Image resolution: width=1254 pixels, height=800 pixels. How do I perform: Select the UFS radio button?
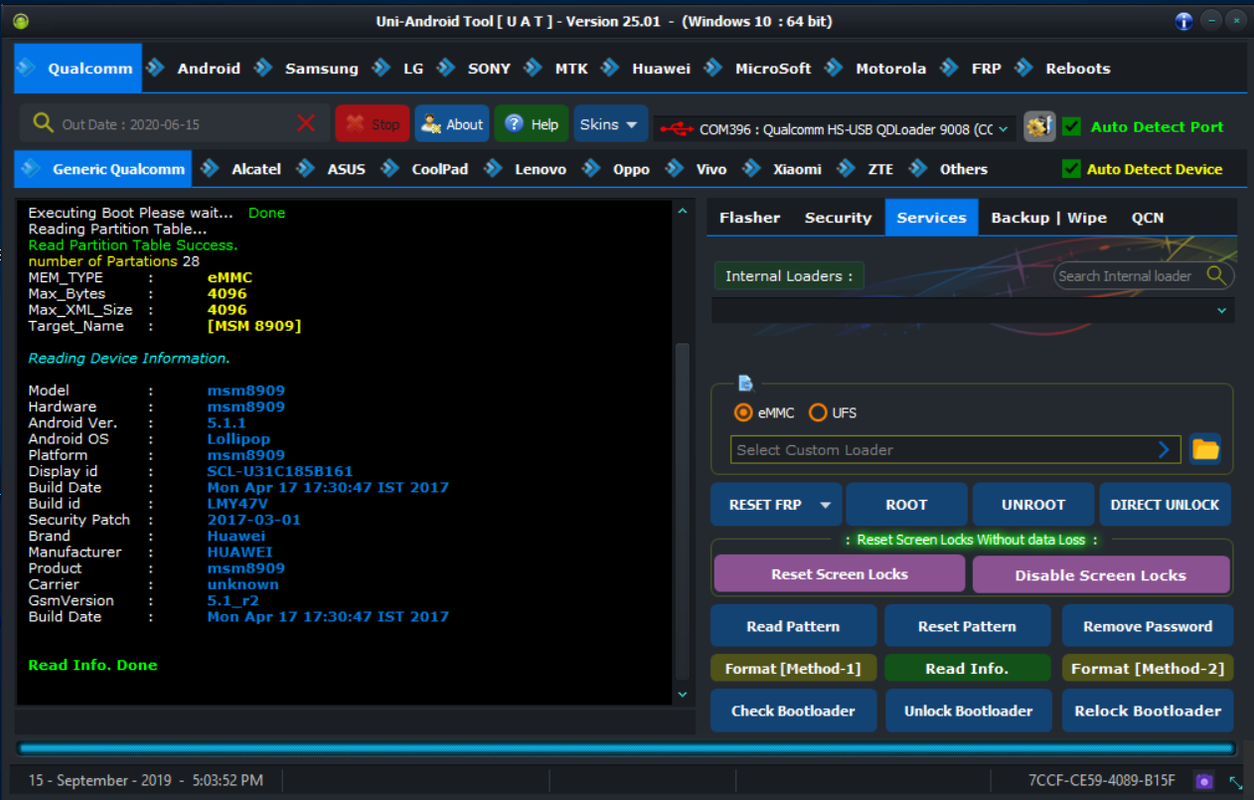tap(818, 412)
